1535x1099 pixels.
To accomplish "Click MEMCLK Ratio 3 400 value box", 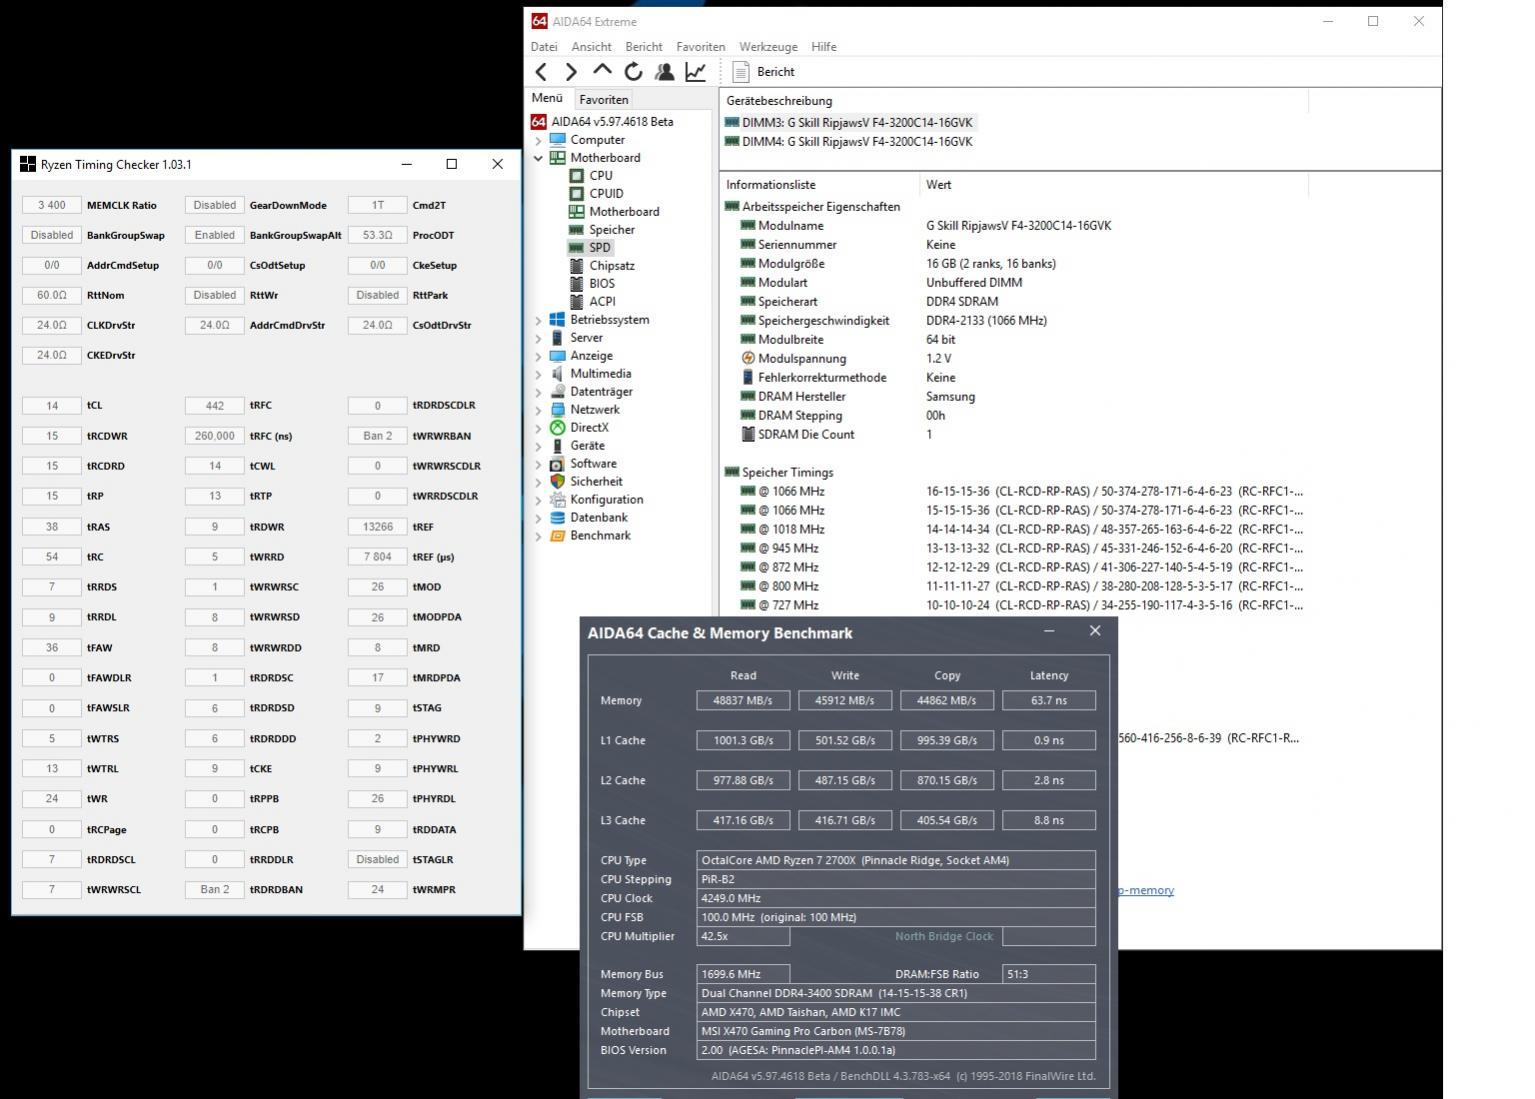I will click(52, 205).
